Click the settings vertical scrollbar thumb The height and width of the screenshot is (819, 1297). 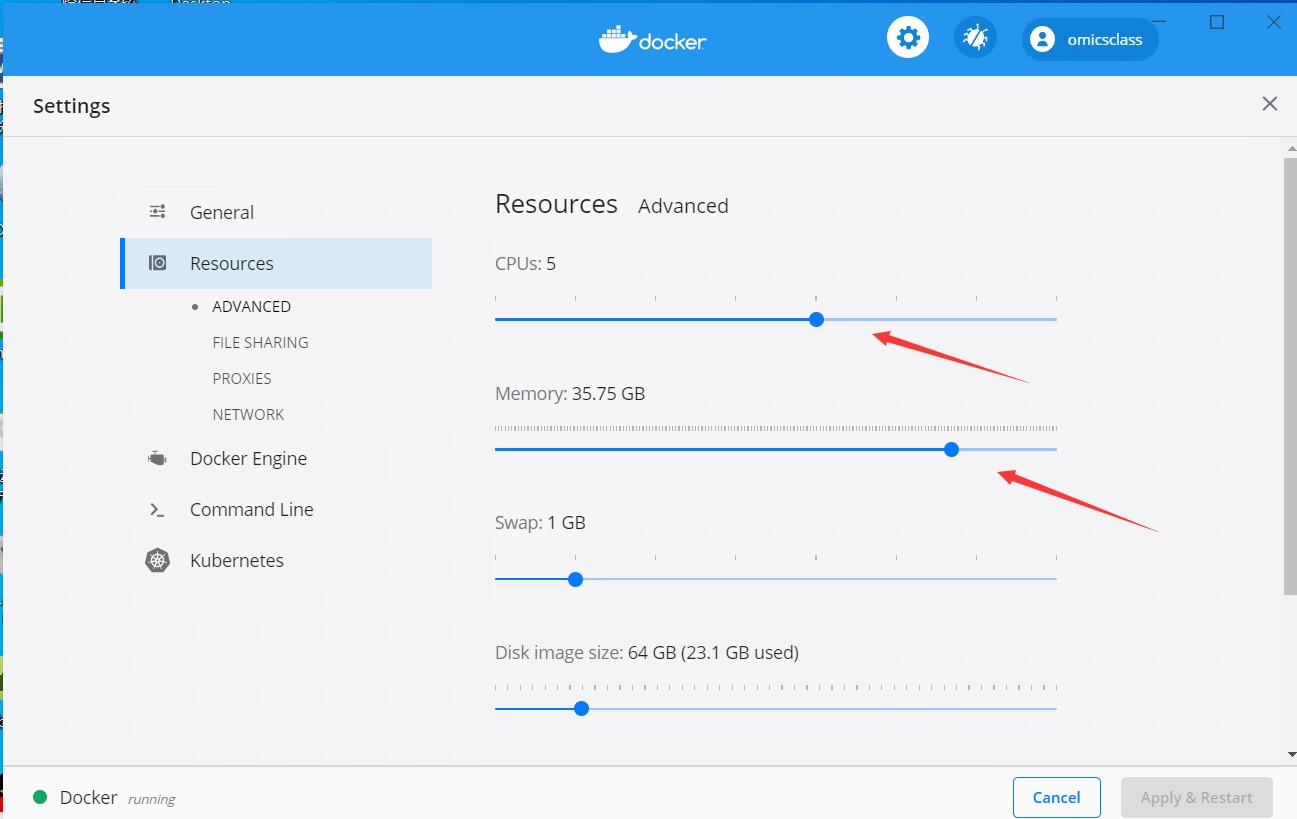(1290, 377)
